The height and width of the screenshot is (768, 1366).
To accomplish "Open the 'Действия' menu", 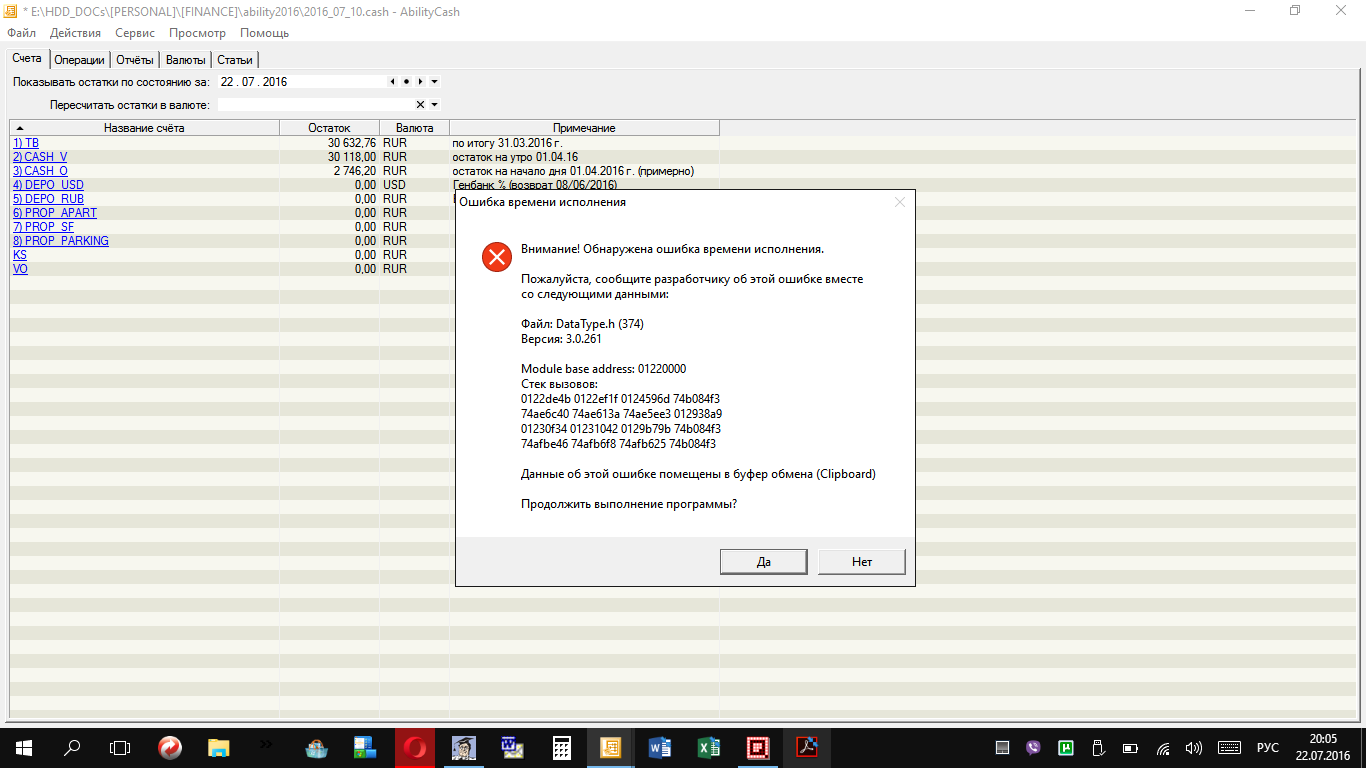I will [75, 33].
